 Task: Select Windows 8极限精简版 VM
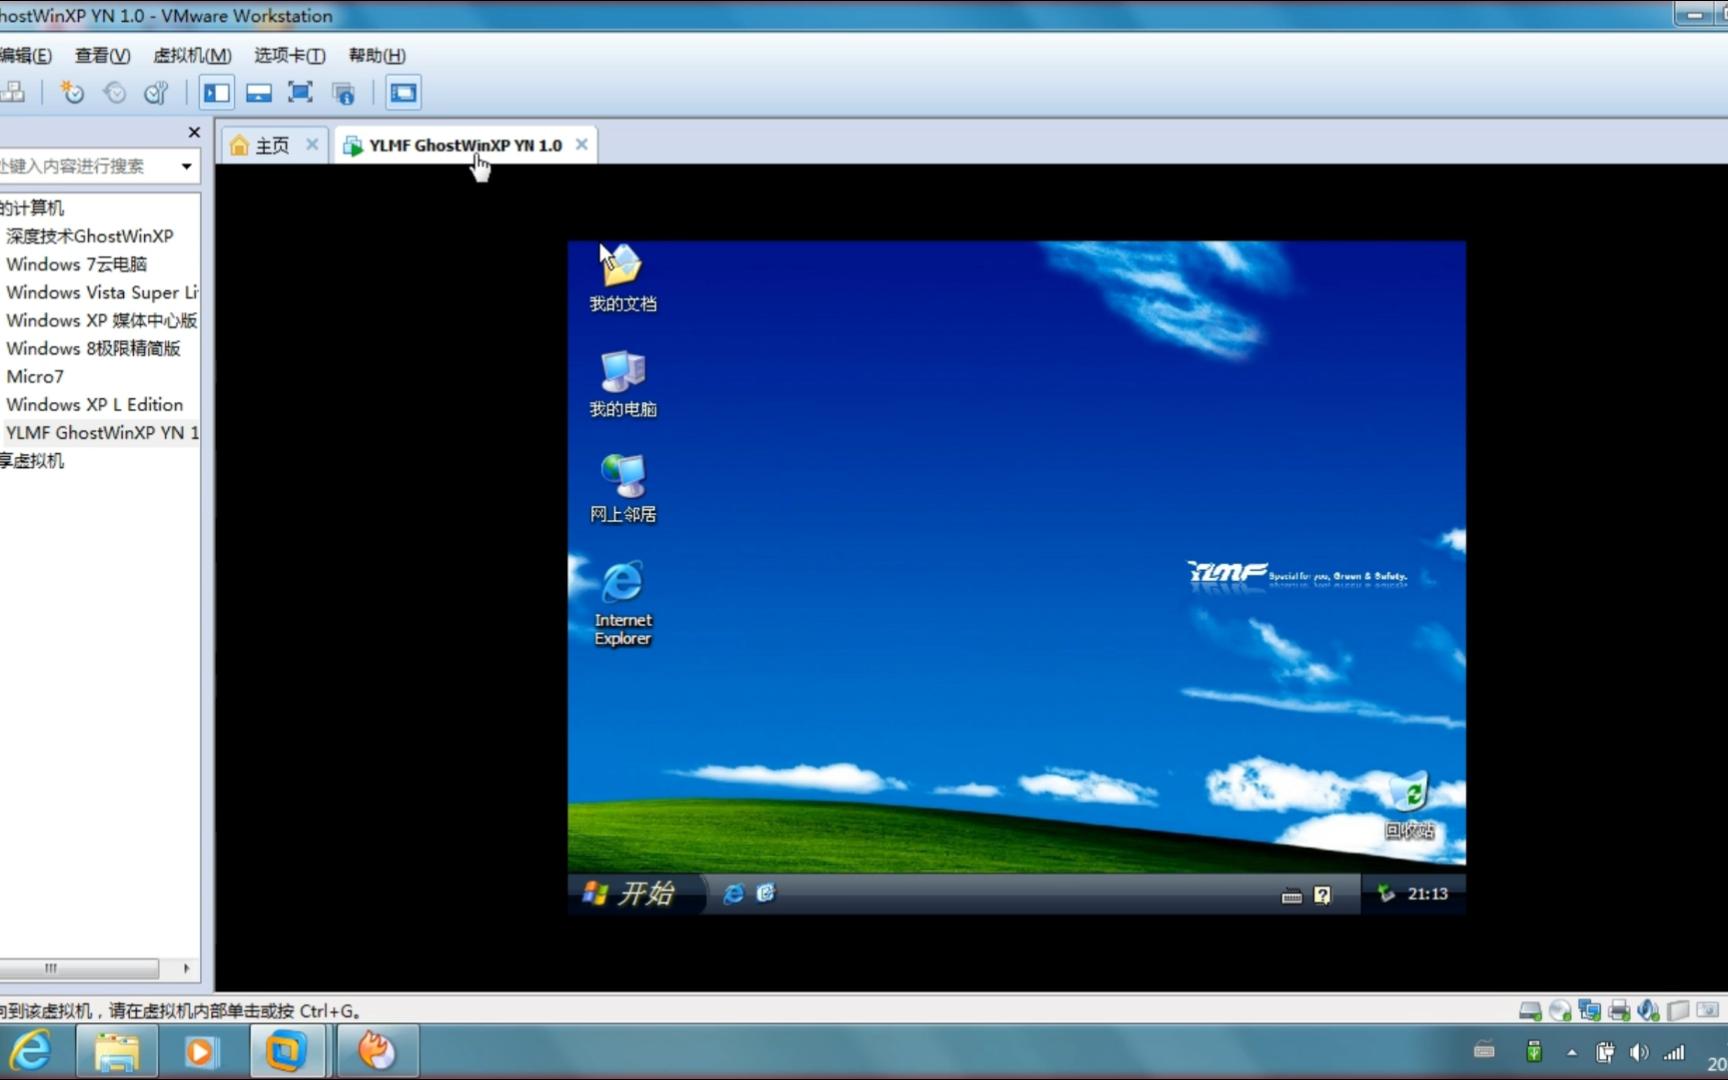[94, 348]
